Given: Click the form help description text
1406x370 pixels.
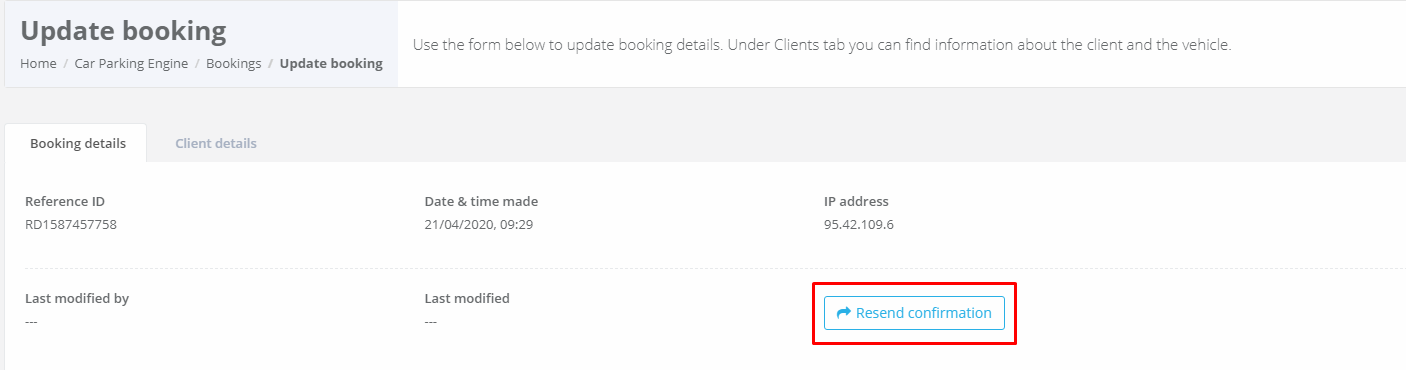Looking at the screenshot, I should click(x=822, y=45).
